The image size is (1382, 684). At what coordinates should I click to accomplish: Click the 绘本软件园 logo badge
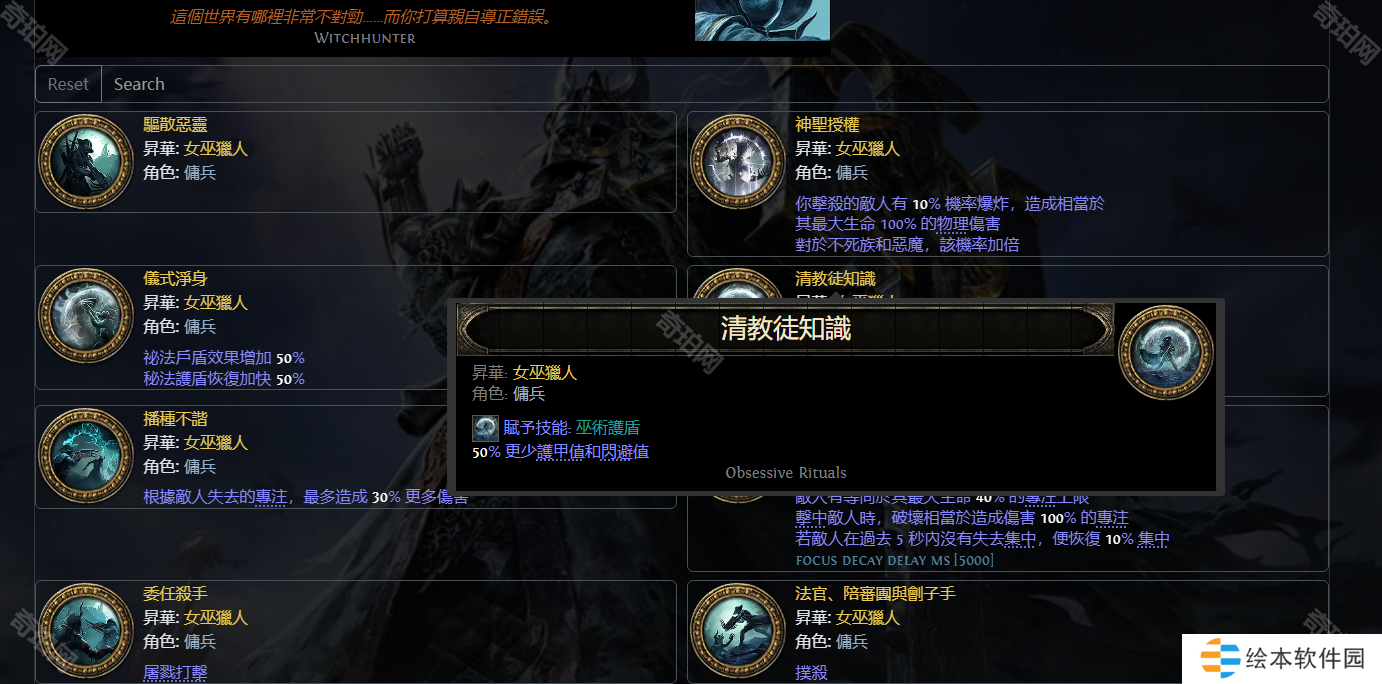(1282, 658)
